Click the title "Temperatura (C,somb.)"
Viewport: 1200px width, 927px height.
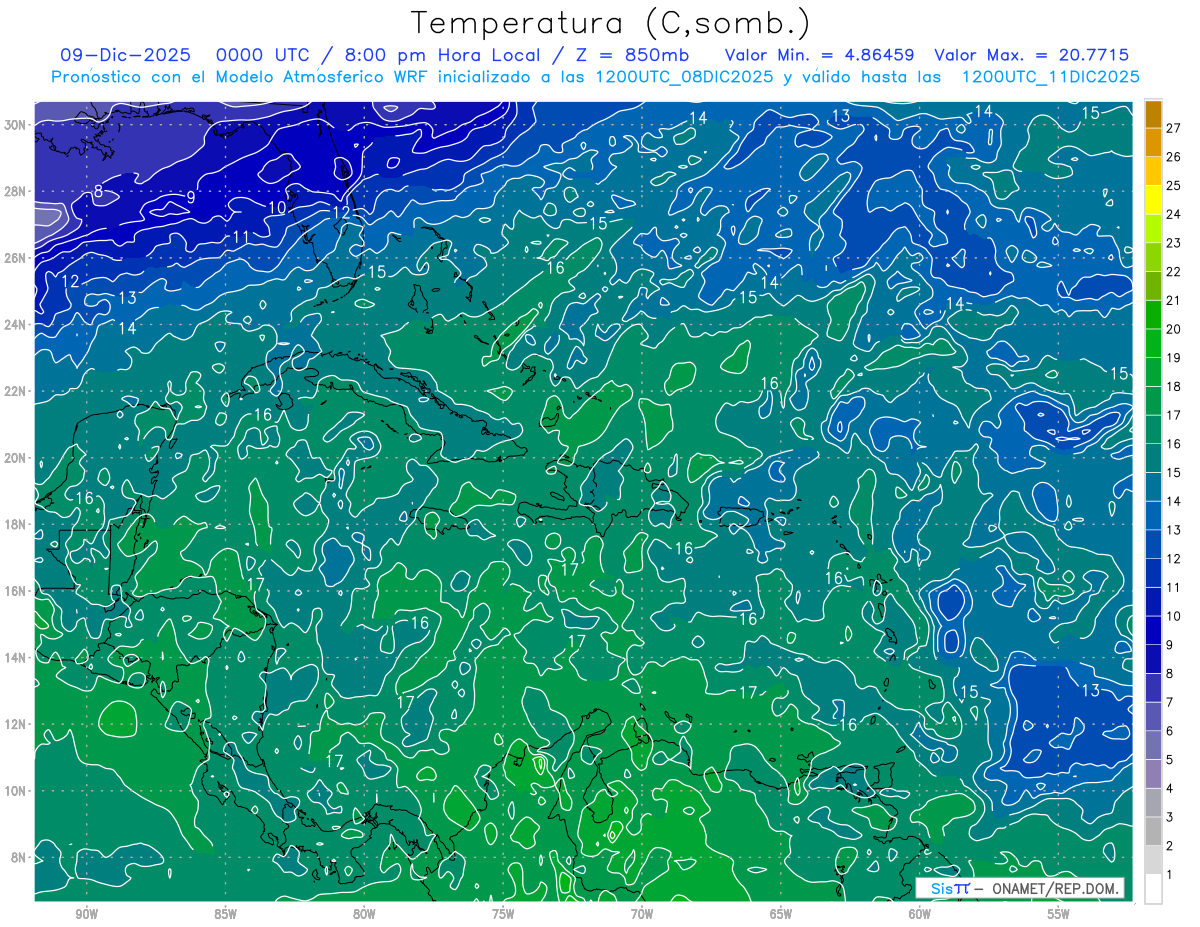coord(611,23)
